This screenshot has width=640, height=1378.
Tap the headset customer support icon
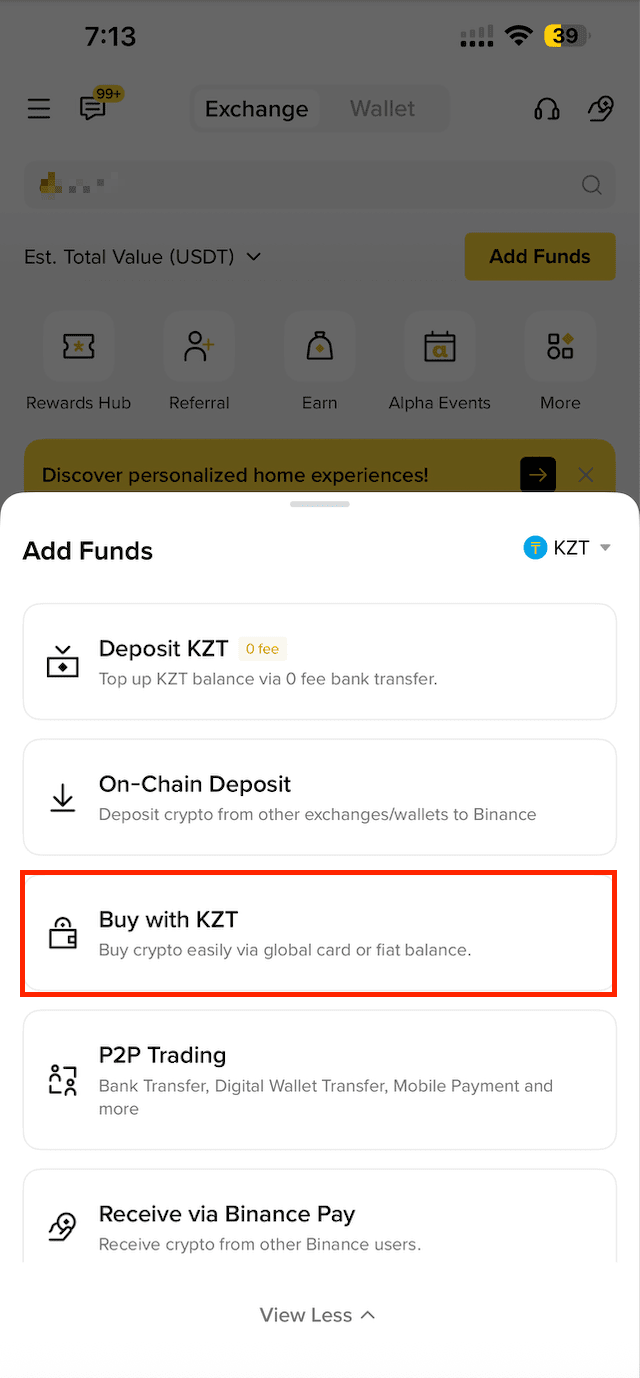click(547, 109)
